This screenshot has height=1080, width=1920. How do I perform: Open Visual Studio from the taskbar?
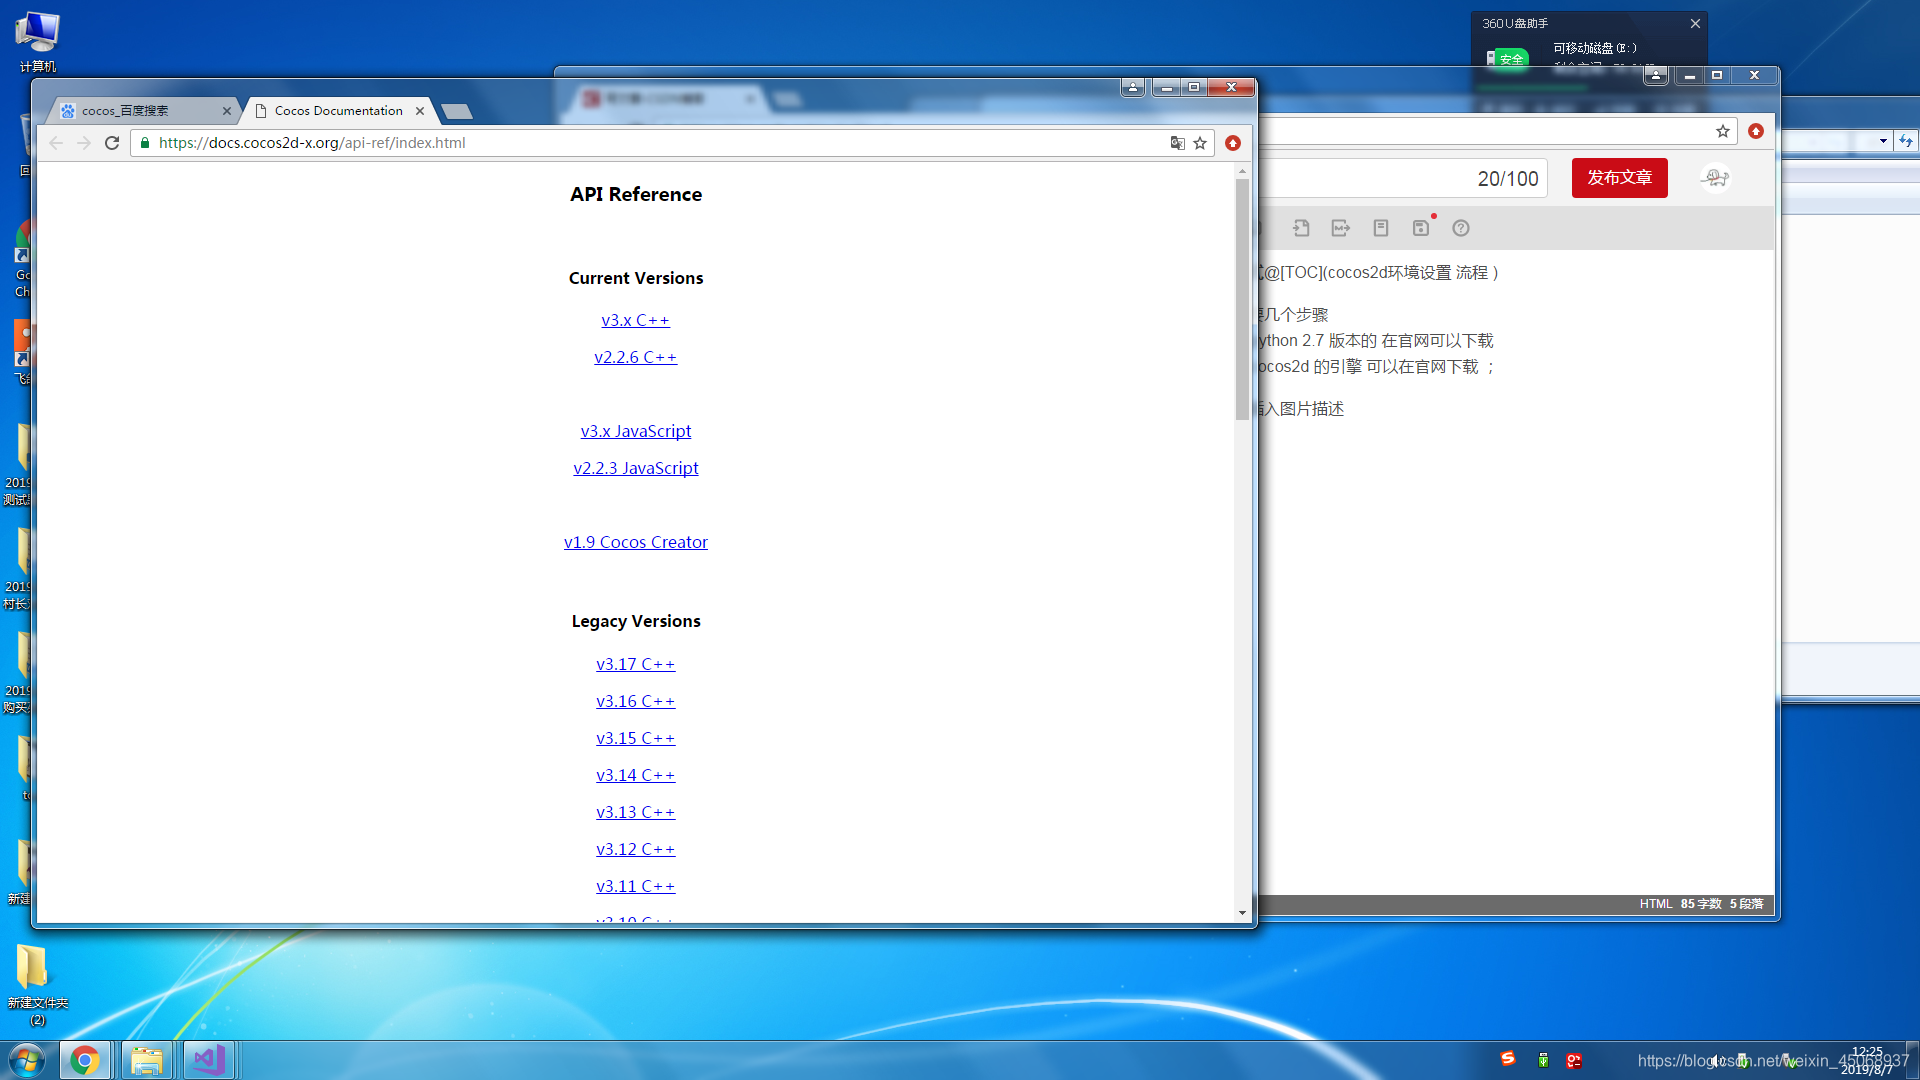point(209,1060)
